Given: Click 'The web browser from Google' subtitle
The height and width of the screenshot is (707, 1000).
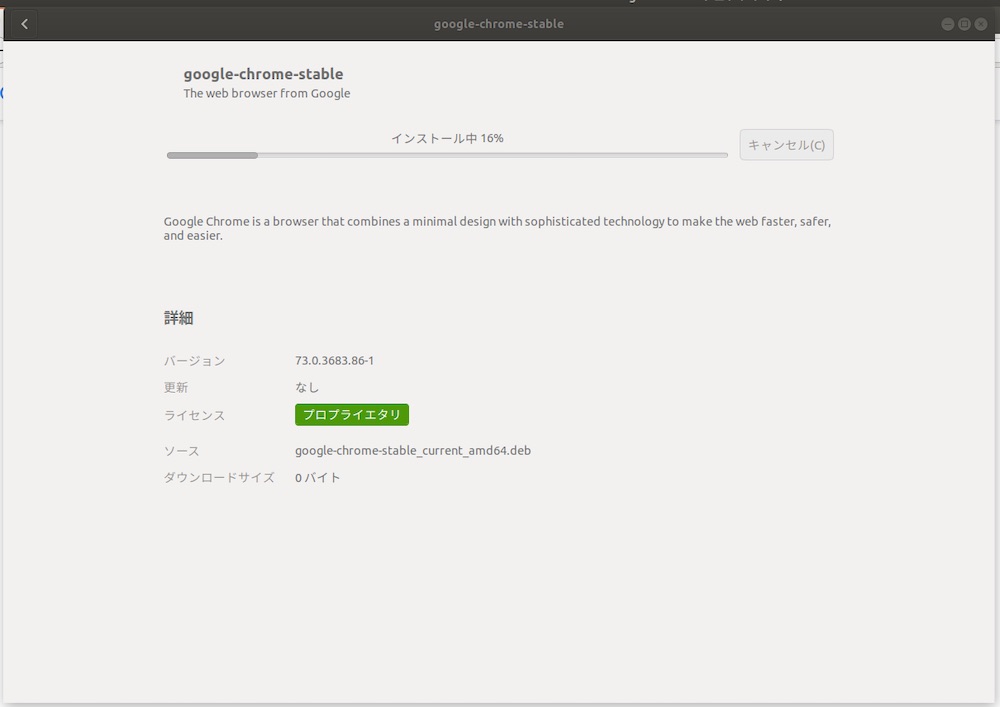Looking at the screenshot, I should (x=267, y=93).
